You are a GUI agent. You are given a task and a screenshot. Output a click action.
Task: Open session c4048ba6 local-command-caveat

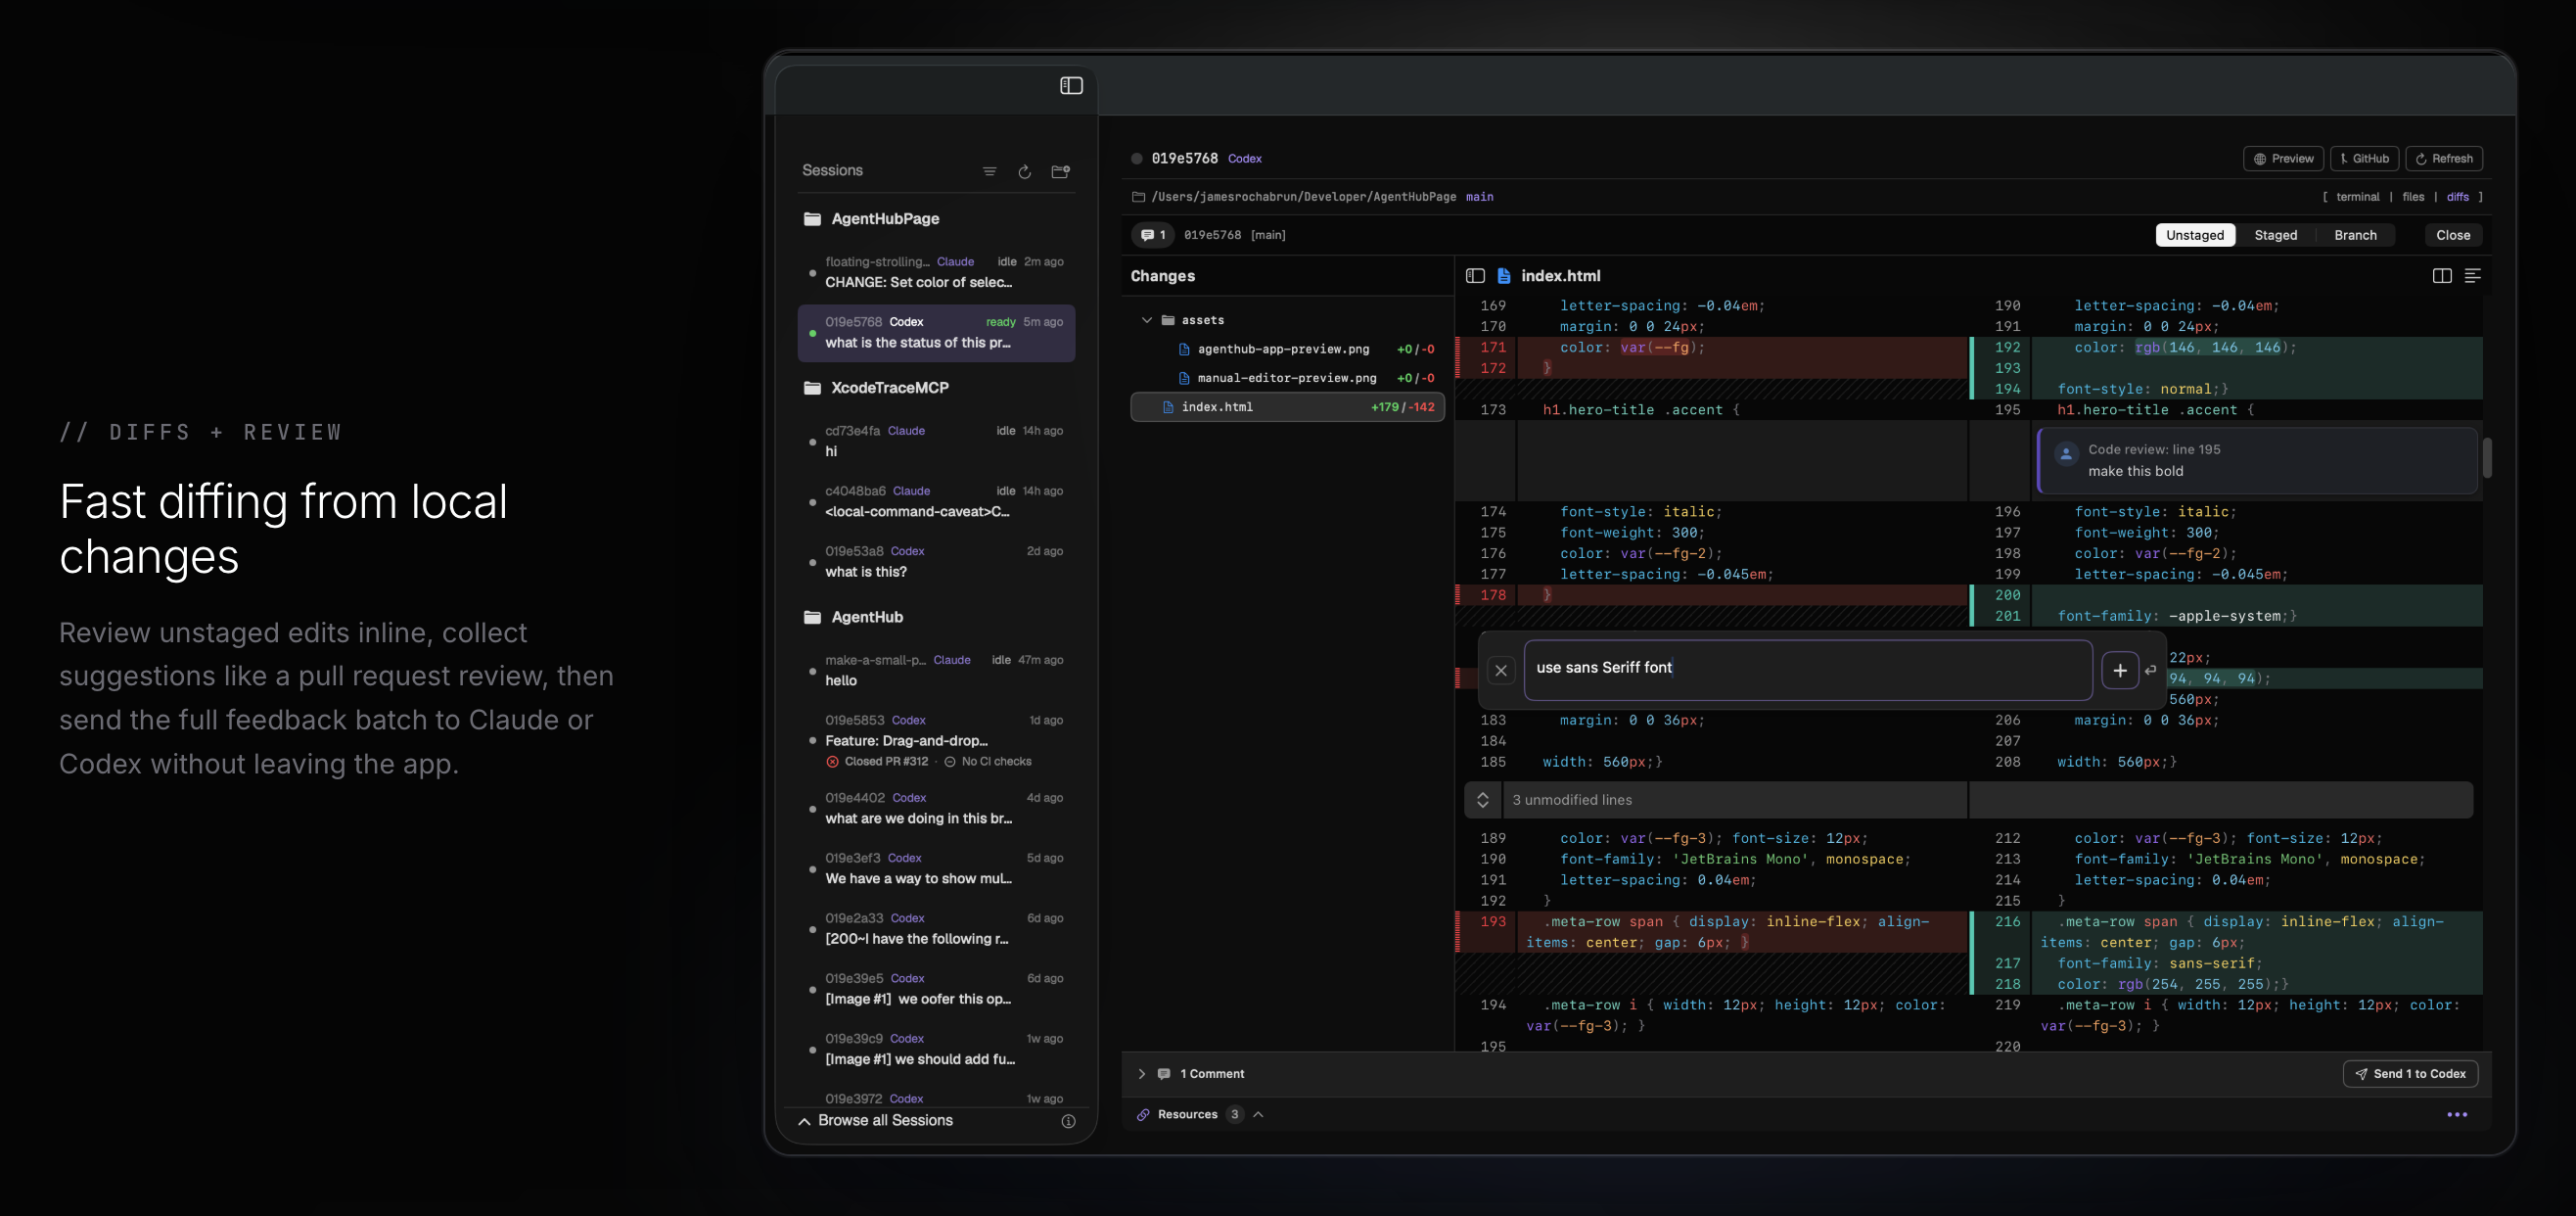pos(936,501)
